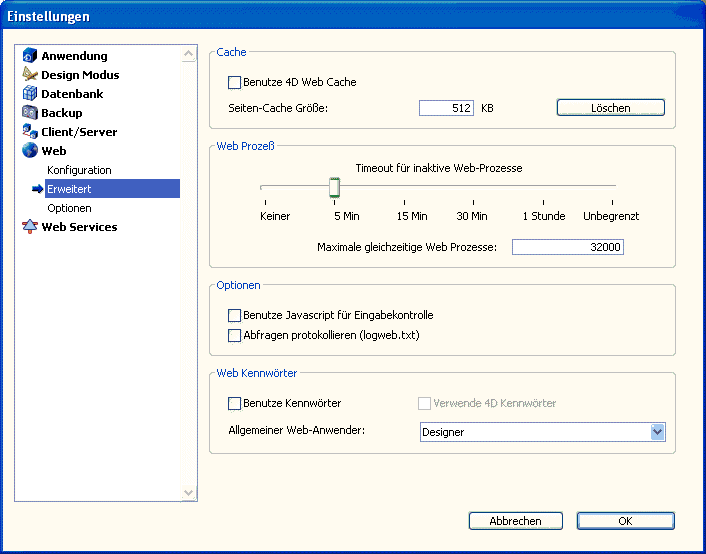The width and height of the screenshot is (706, 554).
Task: Toggle Benutze Javascript für Eingabekontrolle
Action: click(x=235, y=315)
